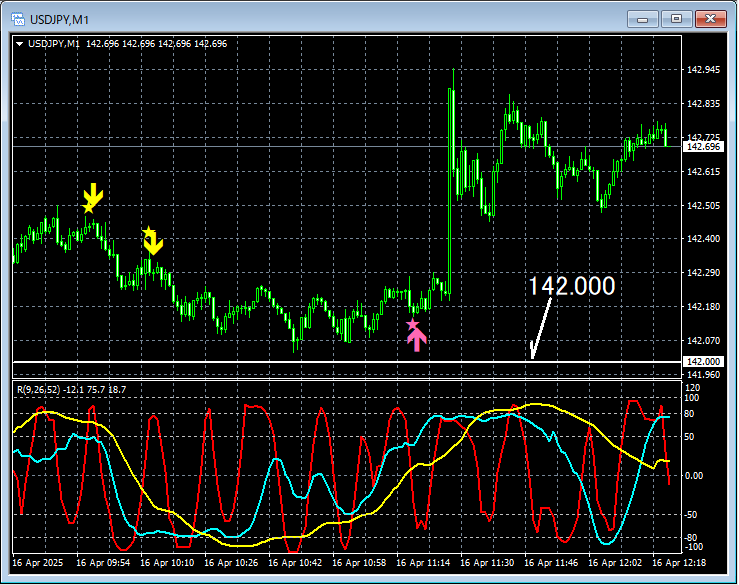This screenshot has width=739, height=585.
Task: Click the indicator scale value 120
Action: (x=692, y=388)
